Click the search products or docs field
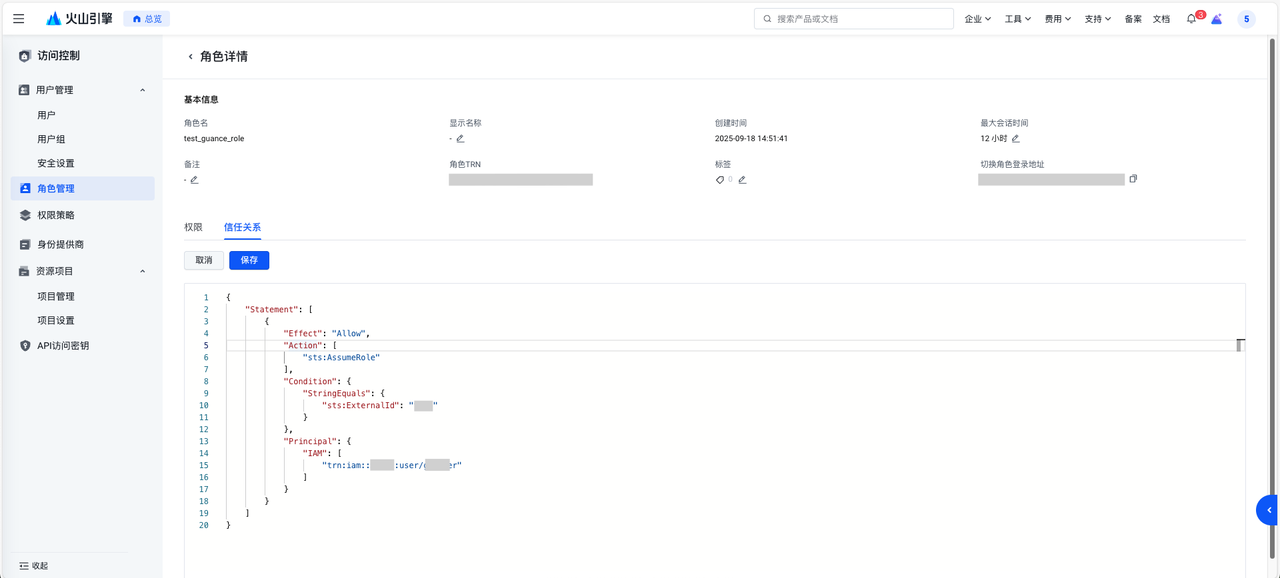This screenshot has width=1280, height=578. (x=860, y=19)
